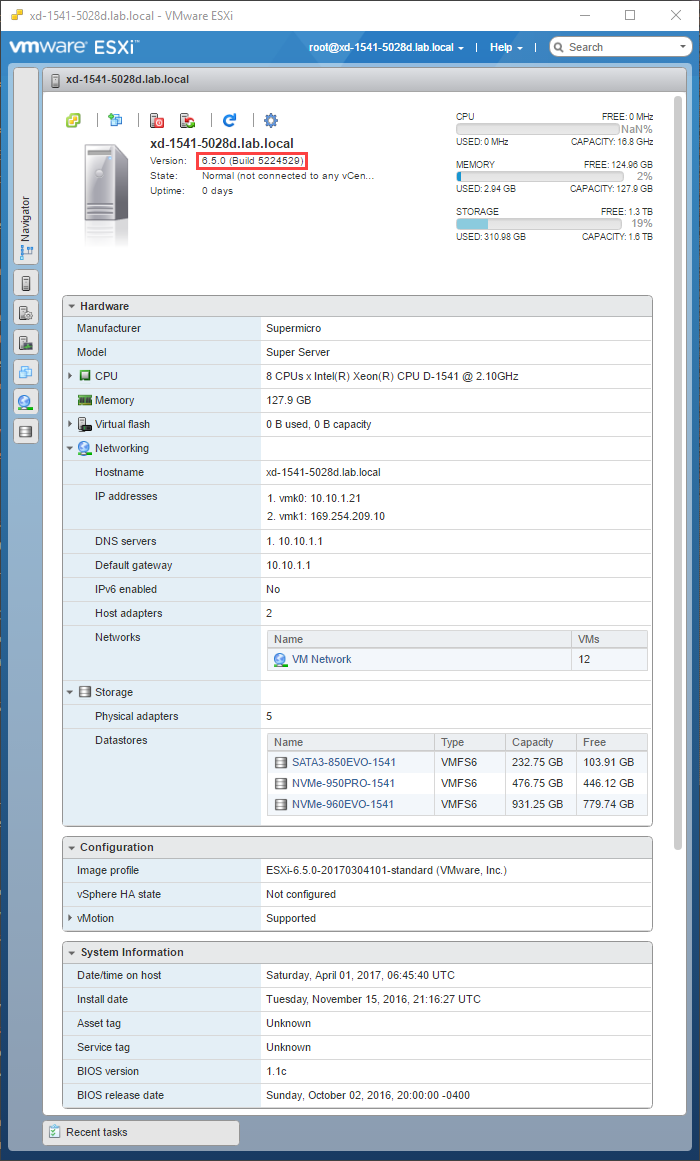700x1161 pixels.
Task: Click the Get vCenter Server icon
Action: pos(73,120)
